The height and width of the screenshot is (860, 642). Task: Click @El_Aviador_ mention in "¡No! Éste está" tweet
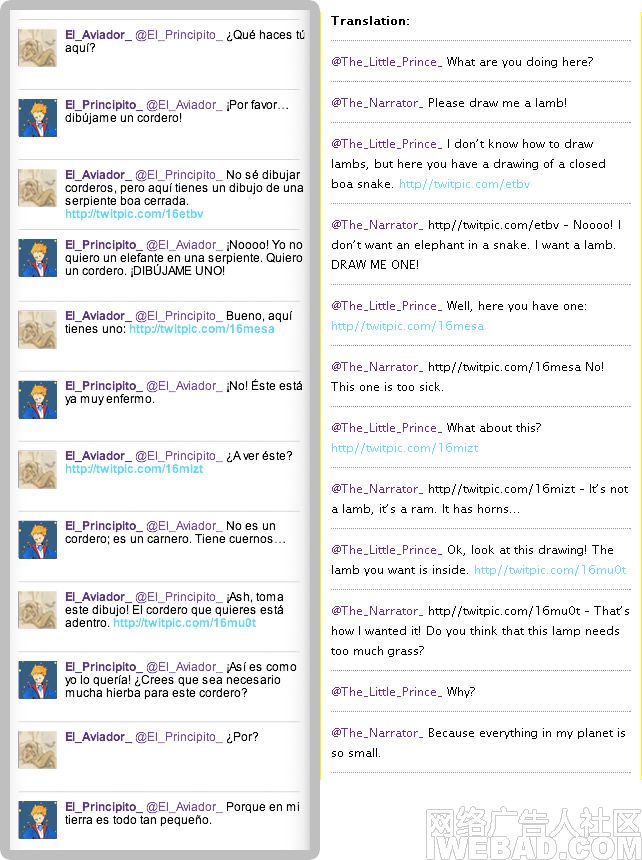click(184, 386)
